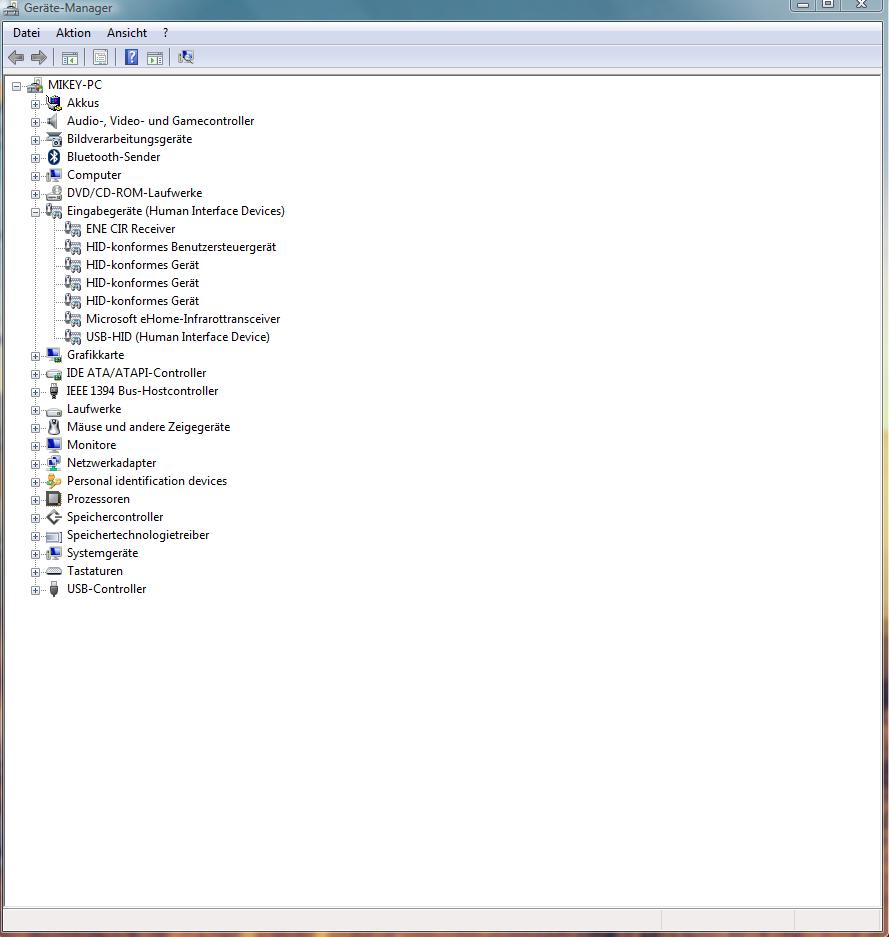Show or hide console tree toolbar icon
Viewport: 889px width, 937px height.
pyautogui.click(x=70, y=58)
